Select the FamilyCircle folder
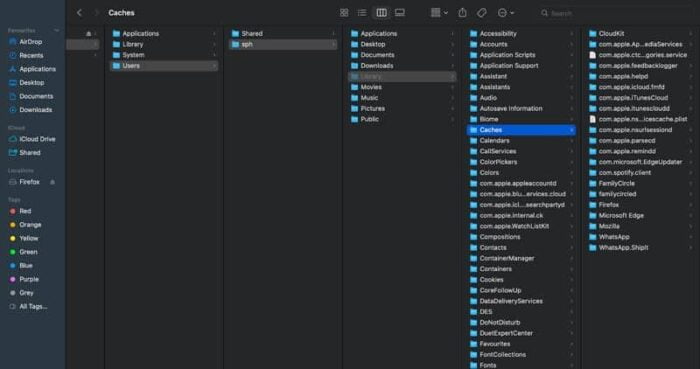 pyautogui.click(x=641, y=183)
